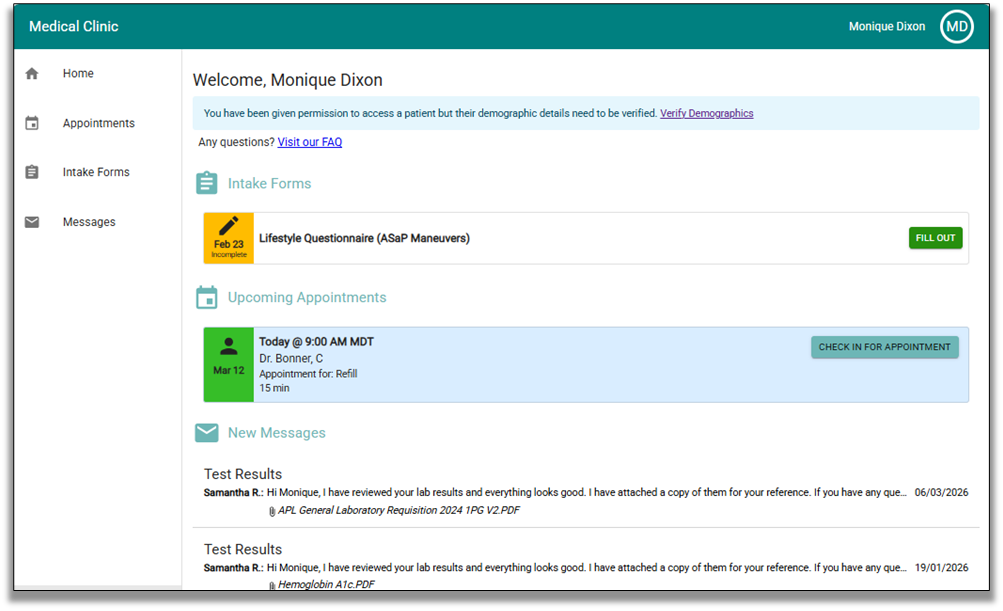Click the yellow pencil Feb 23 incomplete tile
Screen dimensions: 1003x611
click(228, 238)
